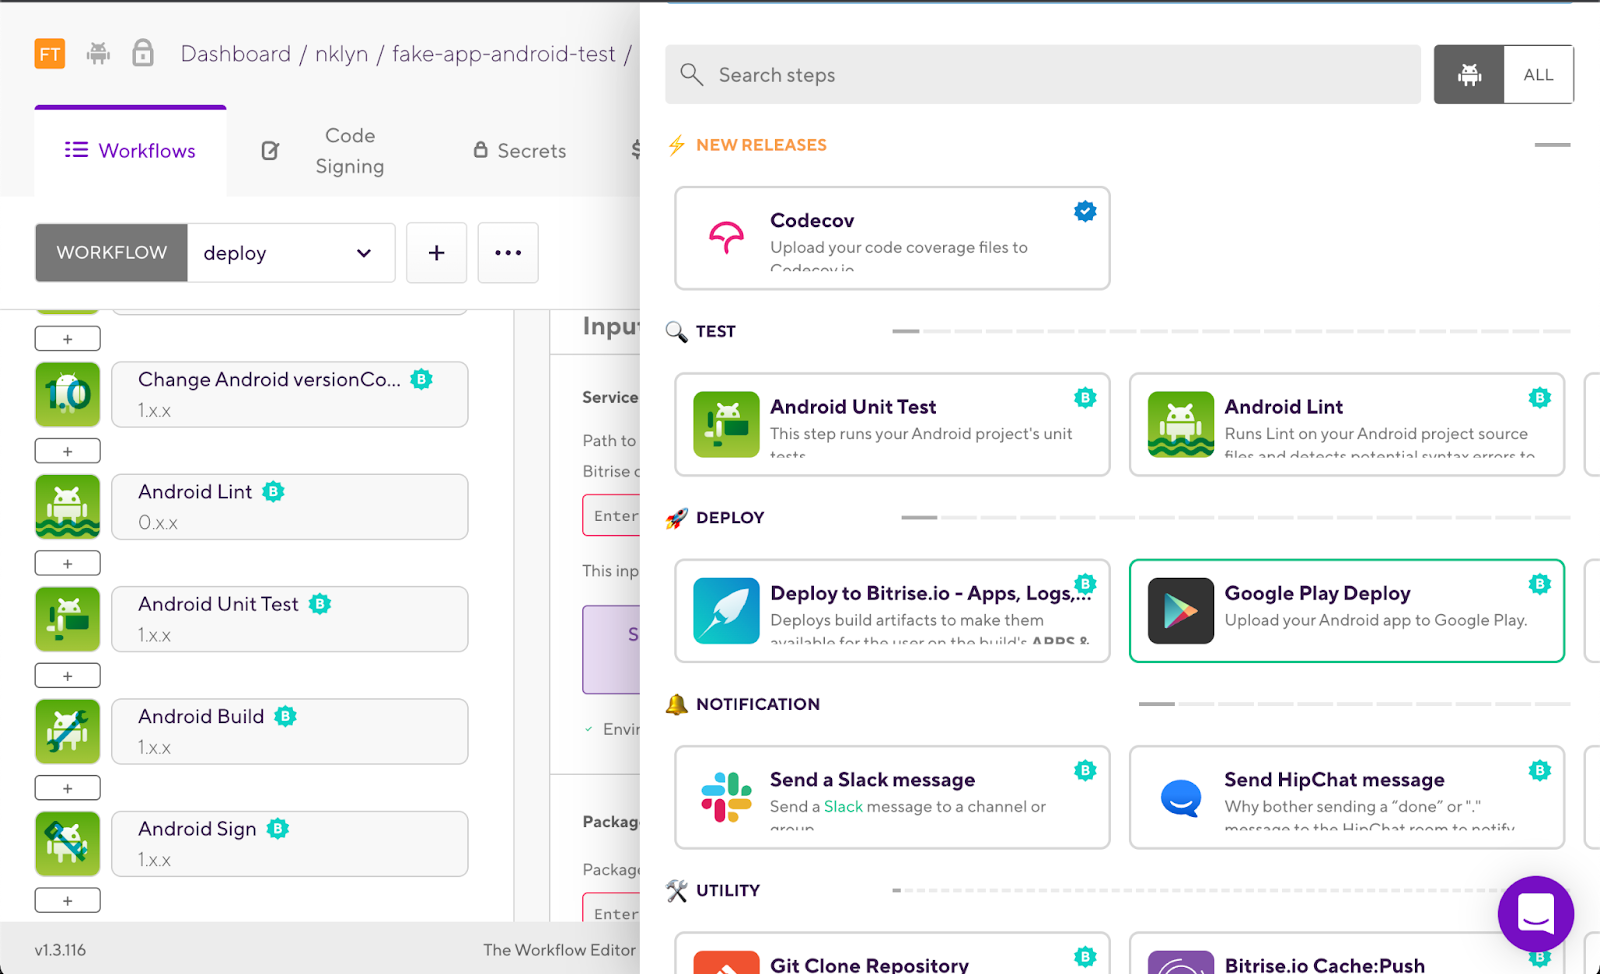Click the WORKFLOW label button
The height and width of the screenshot is (974, 1600).
tap(111, 253)
